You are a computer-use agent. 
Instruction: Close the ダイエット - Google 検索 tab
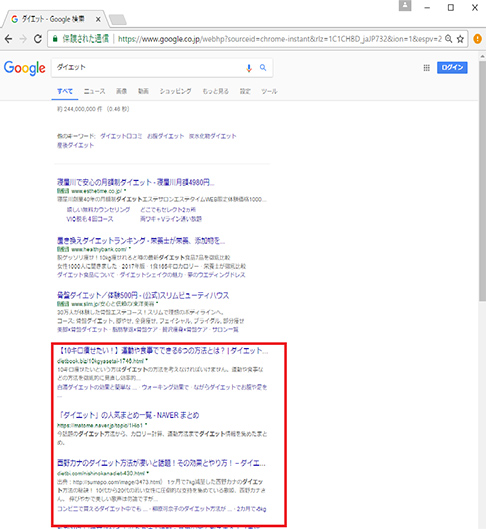pos(98,20)
